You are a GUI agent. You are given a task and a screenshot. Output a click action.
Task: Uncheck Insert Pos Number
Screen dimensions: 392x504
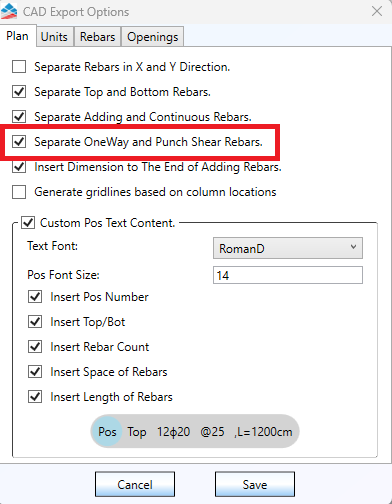tap(35, 297)
